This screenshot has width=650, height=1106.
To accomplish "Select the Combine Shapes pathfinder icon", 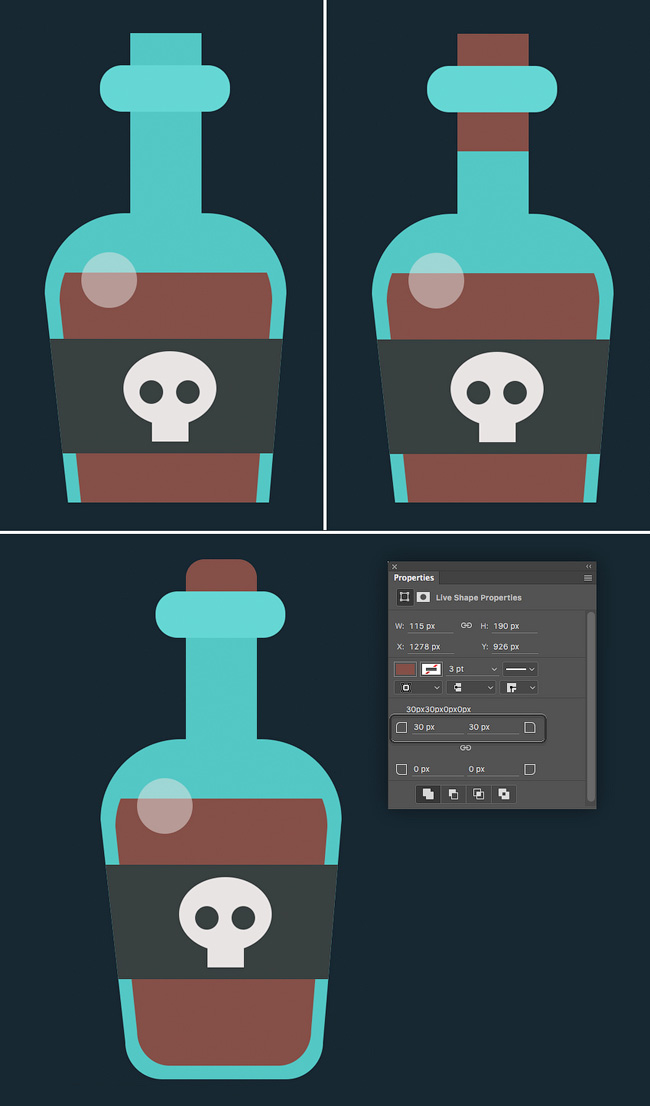I will [428, 794].
